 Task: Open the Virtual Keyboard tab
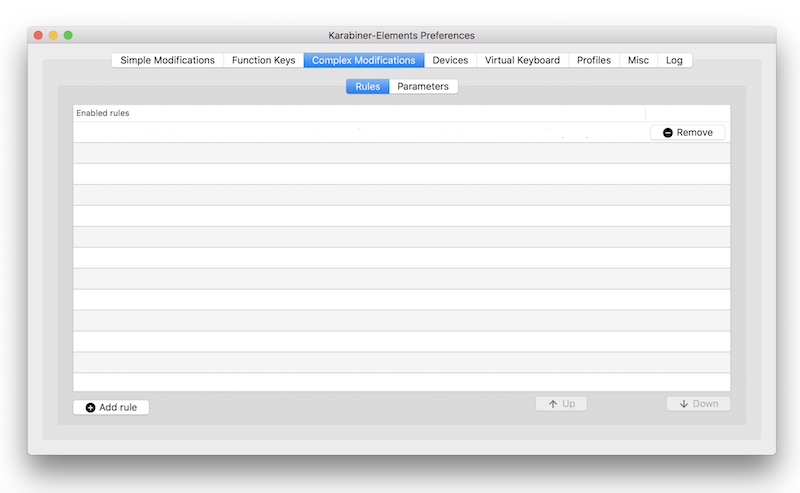coord(522,60)
